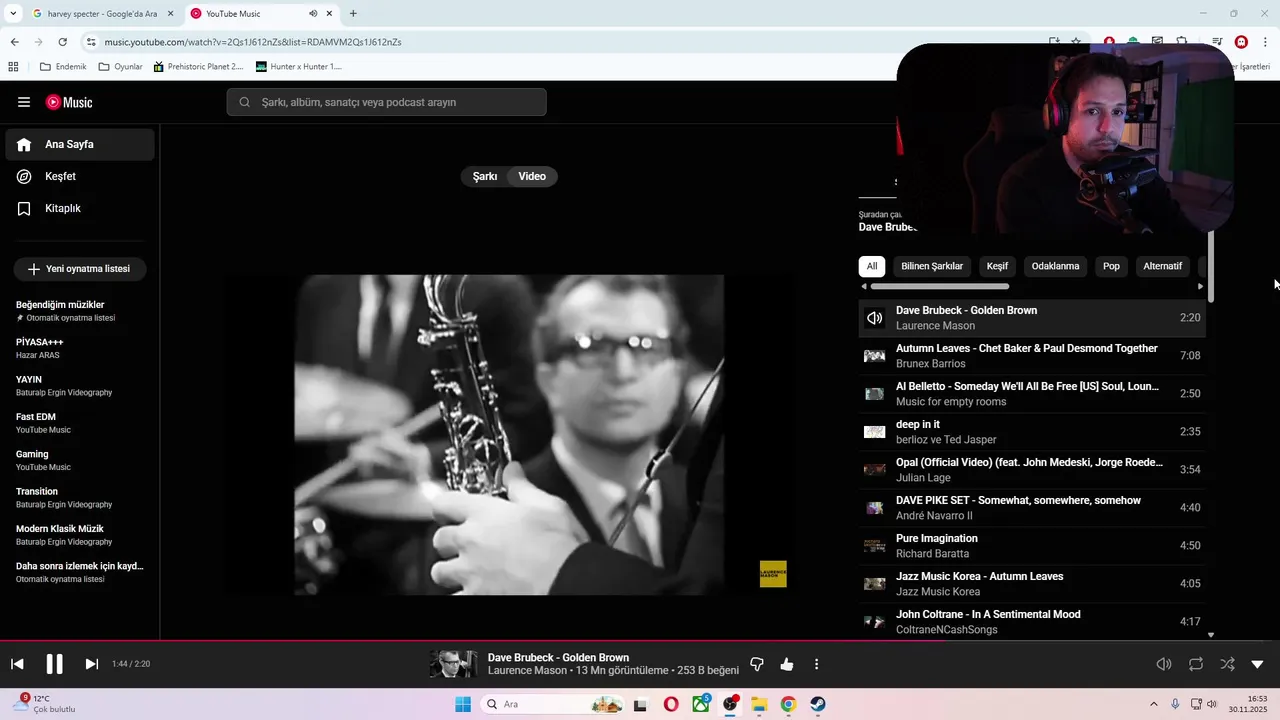1280x720 pixels.
Task: Open the player bar album thumbnail
Action: (x=453, y=664)
